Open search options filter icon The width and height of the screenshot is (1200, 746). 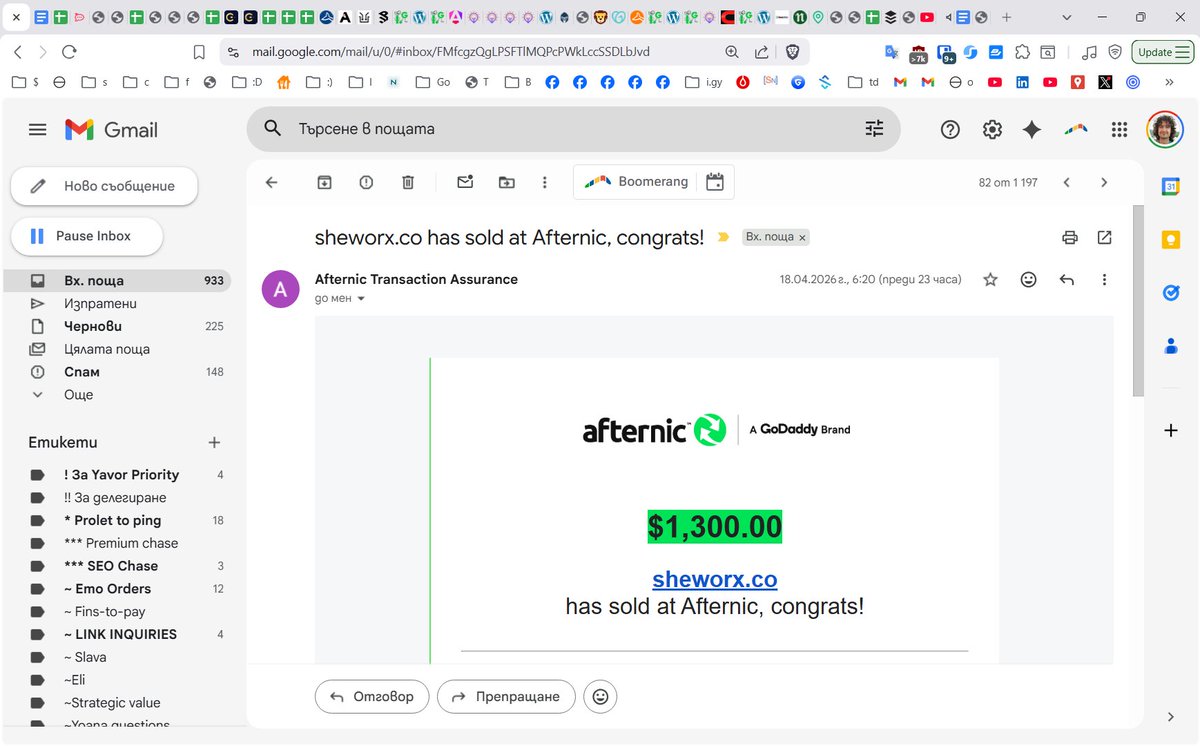(874, 128)
